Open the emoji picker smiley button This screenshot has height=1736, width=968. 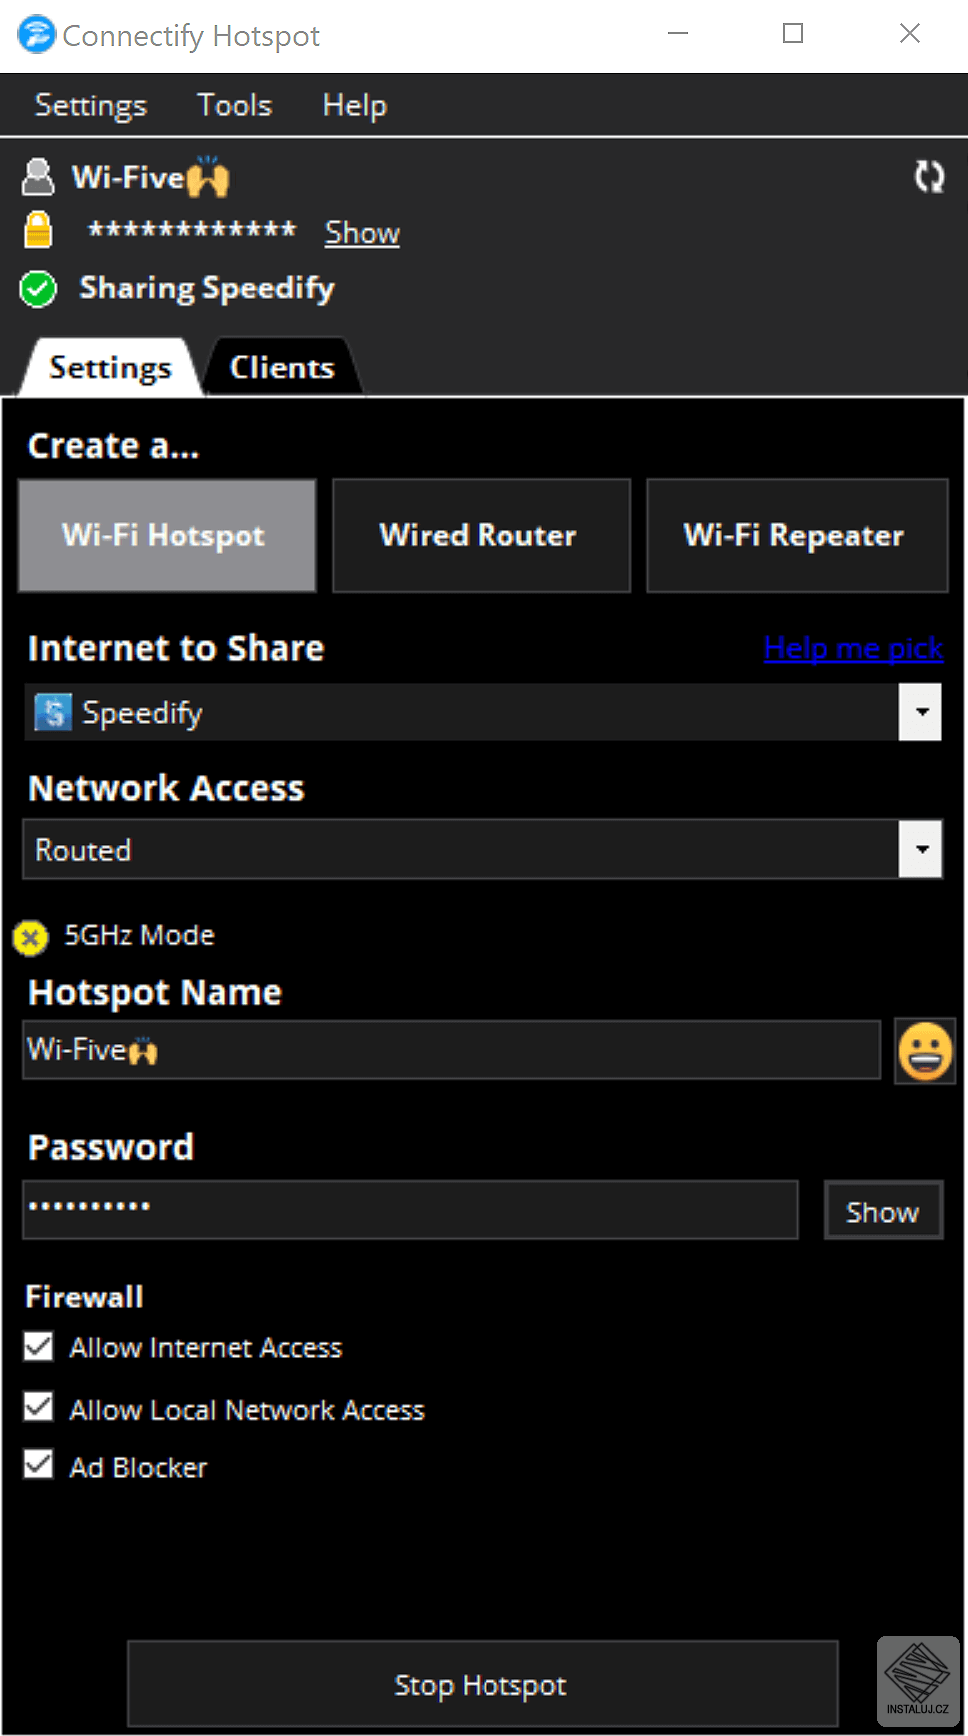pyautogui.click(x=925, y=1051)
